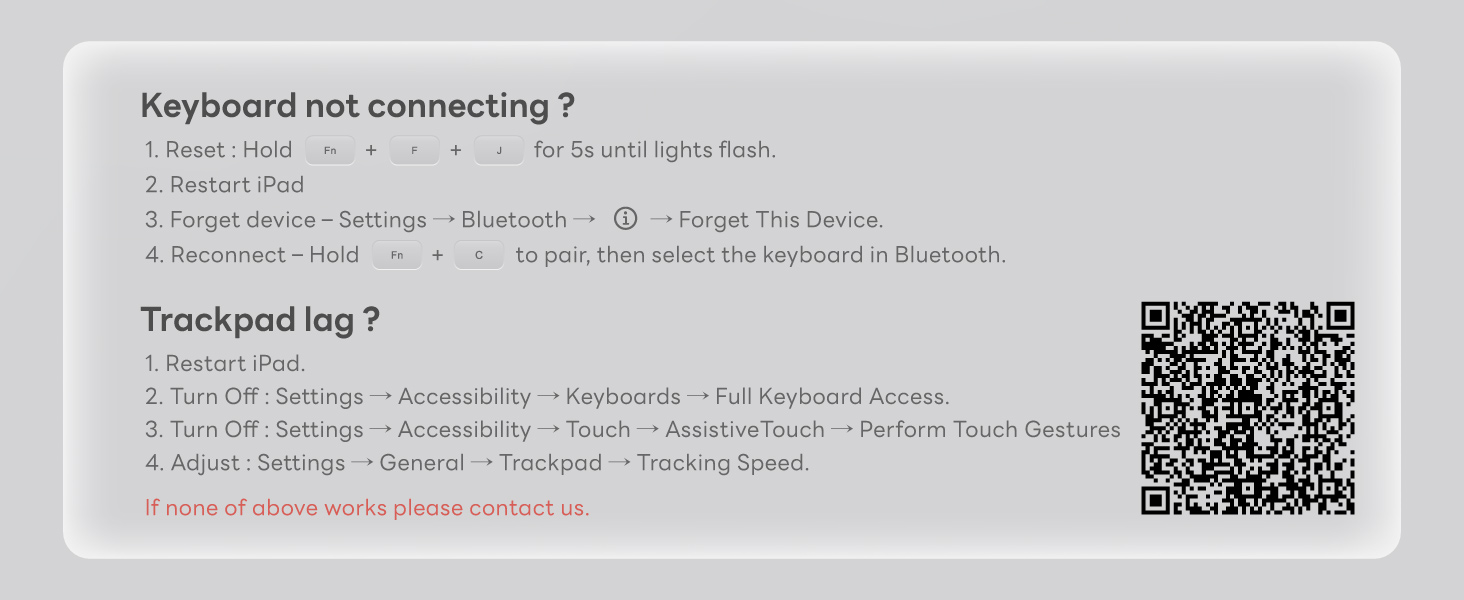Select the 'AssistiveTouch' text

click(x=745, y=430)
